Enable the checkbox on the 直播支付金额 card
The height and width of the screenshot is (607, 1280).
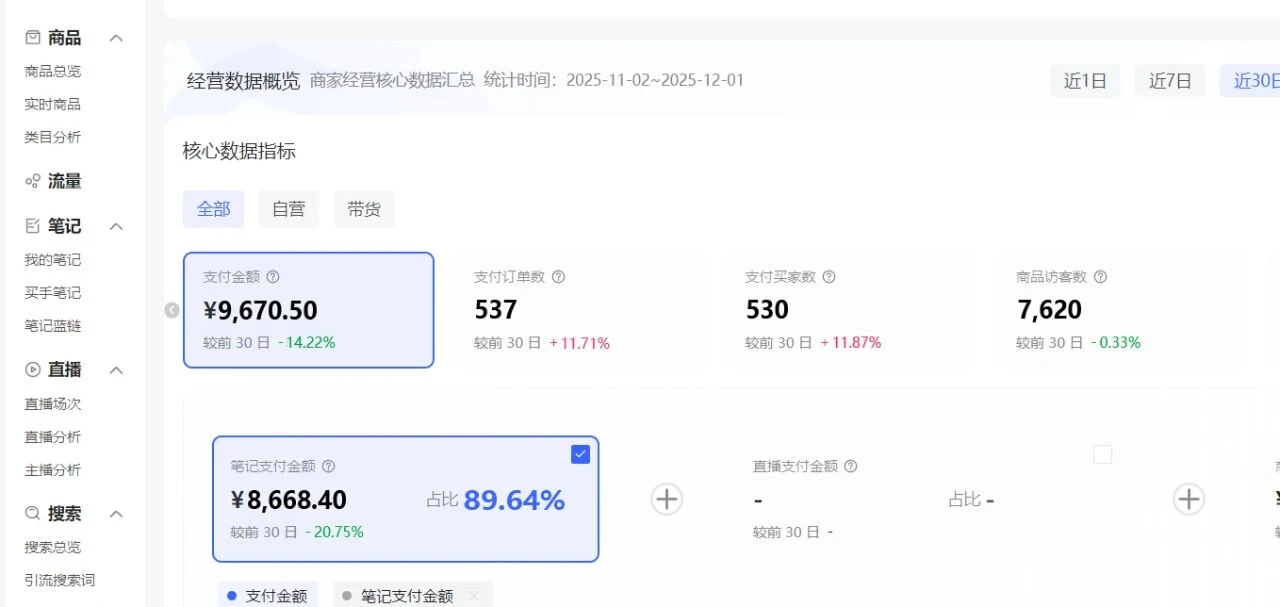click(1102, 454)
